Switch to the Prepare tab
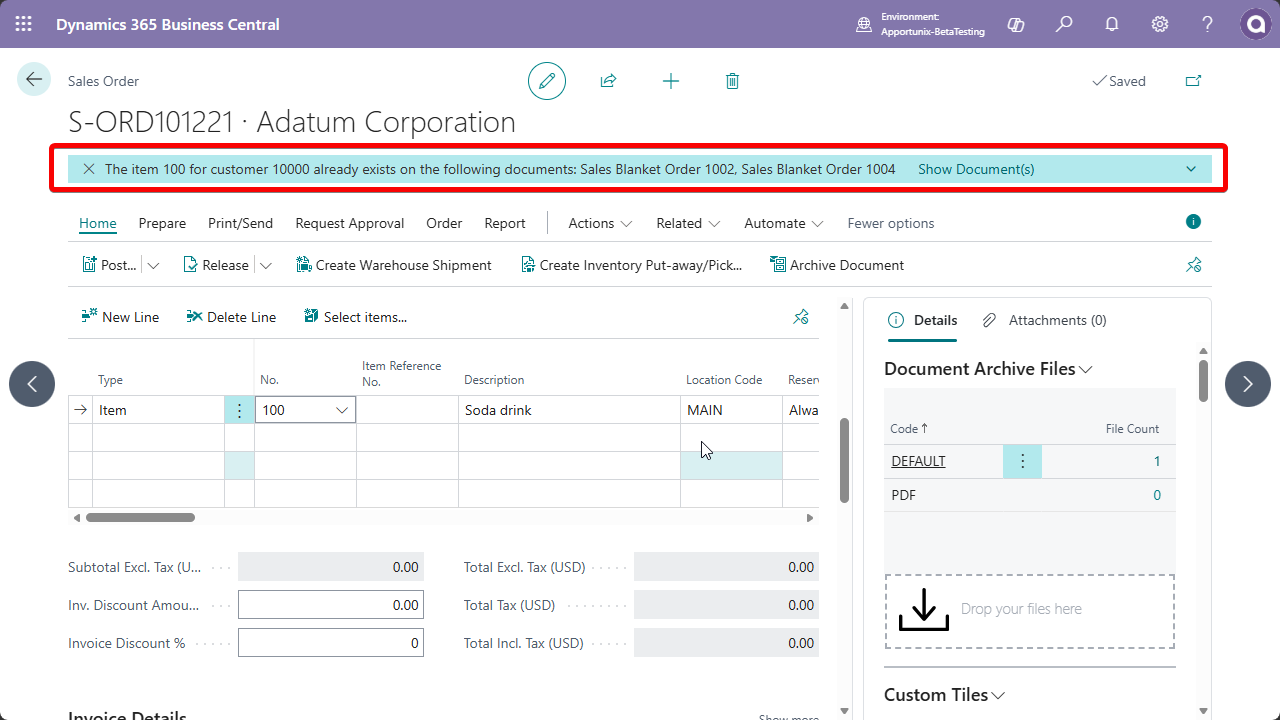 point(162,223)
